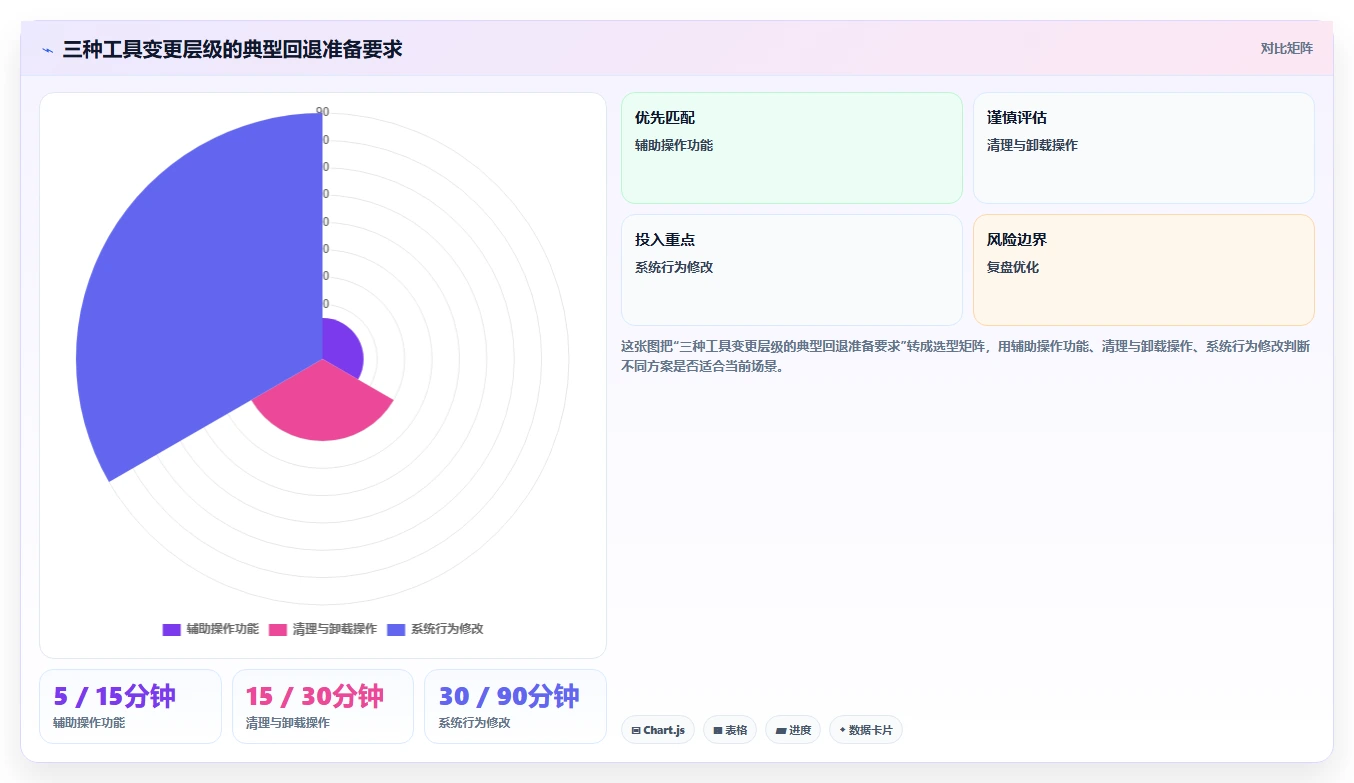Click the 5 / 15分钟 stat value
1354x783 pixels.
point(114,696)
